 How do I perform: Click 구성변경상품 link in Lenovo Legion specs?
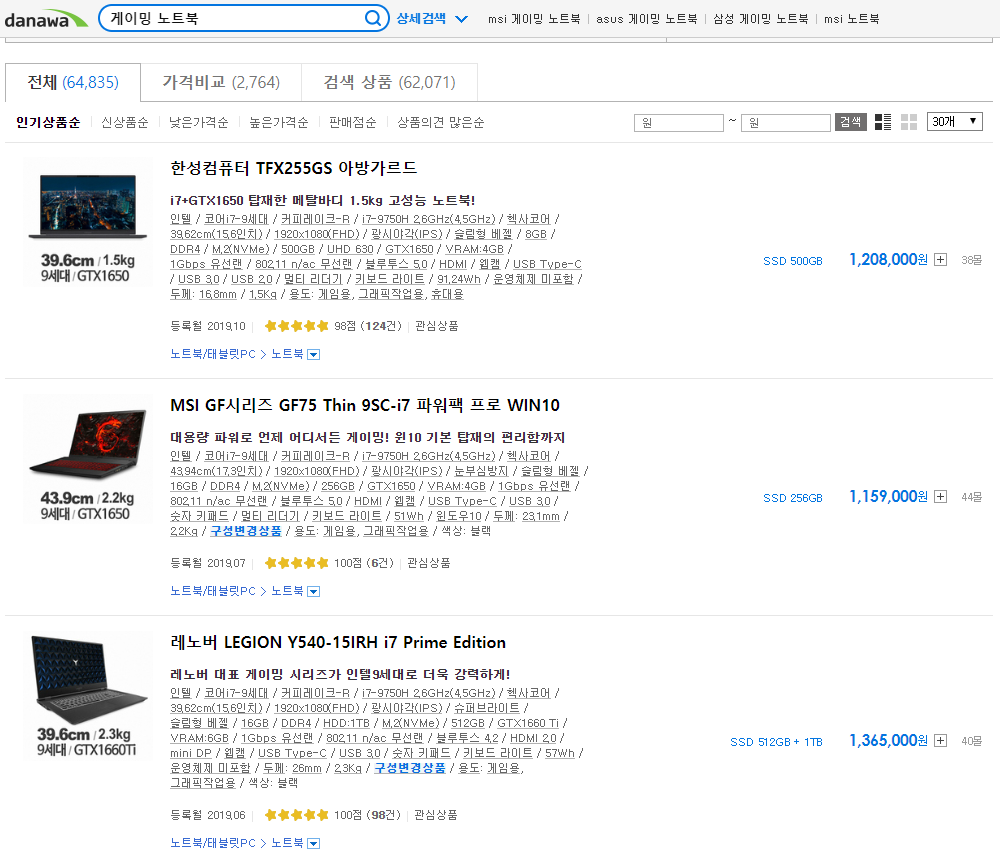(x=410, y=768)
